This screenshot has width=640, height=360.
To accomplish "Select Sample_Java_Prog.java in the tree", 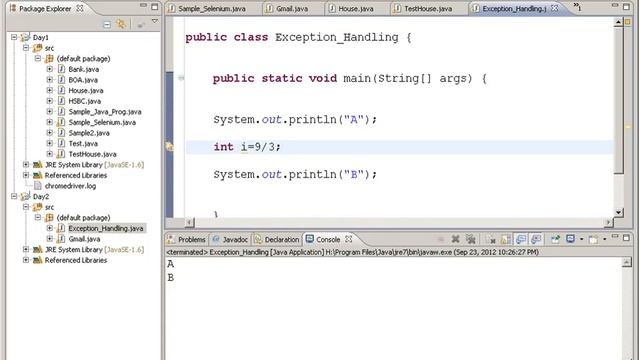I will tap(105, 112).
